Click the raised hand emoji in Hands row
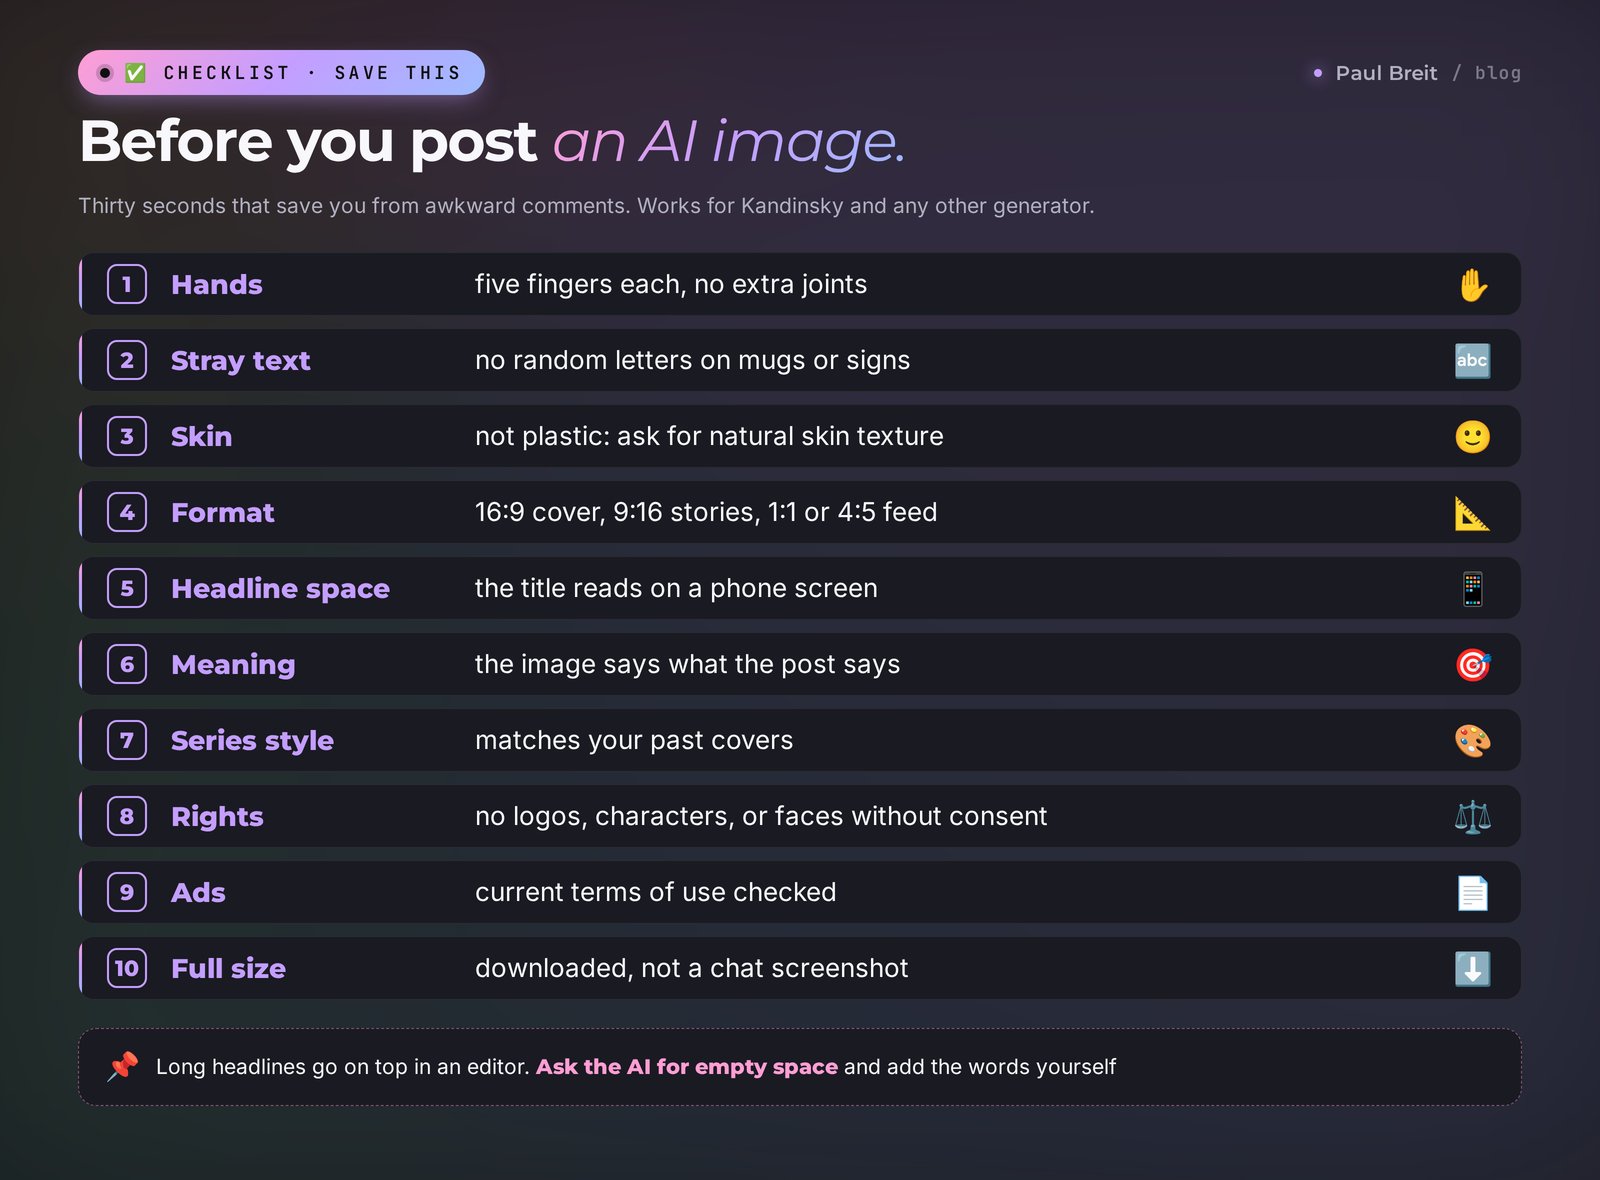1600x1180 pixels. pos(1472,285)
